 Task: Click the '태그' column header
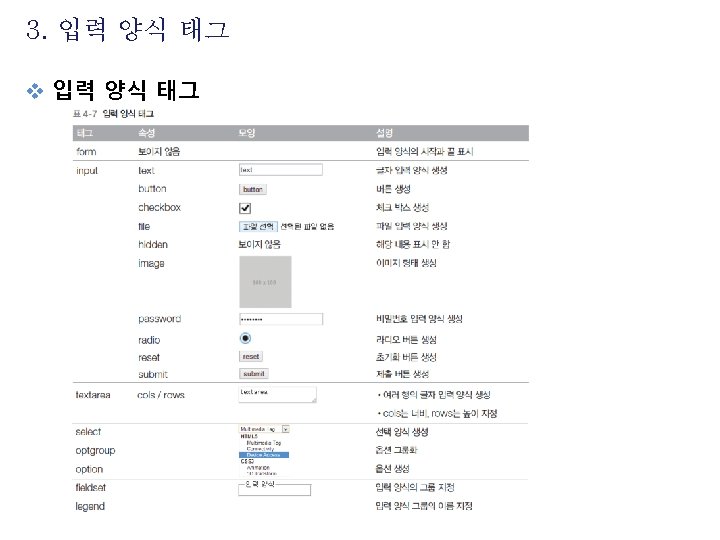[x=84, y=133]
